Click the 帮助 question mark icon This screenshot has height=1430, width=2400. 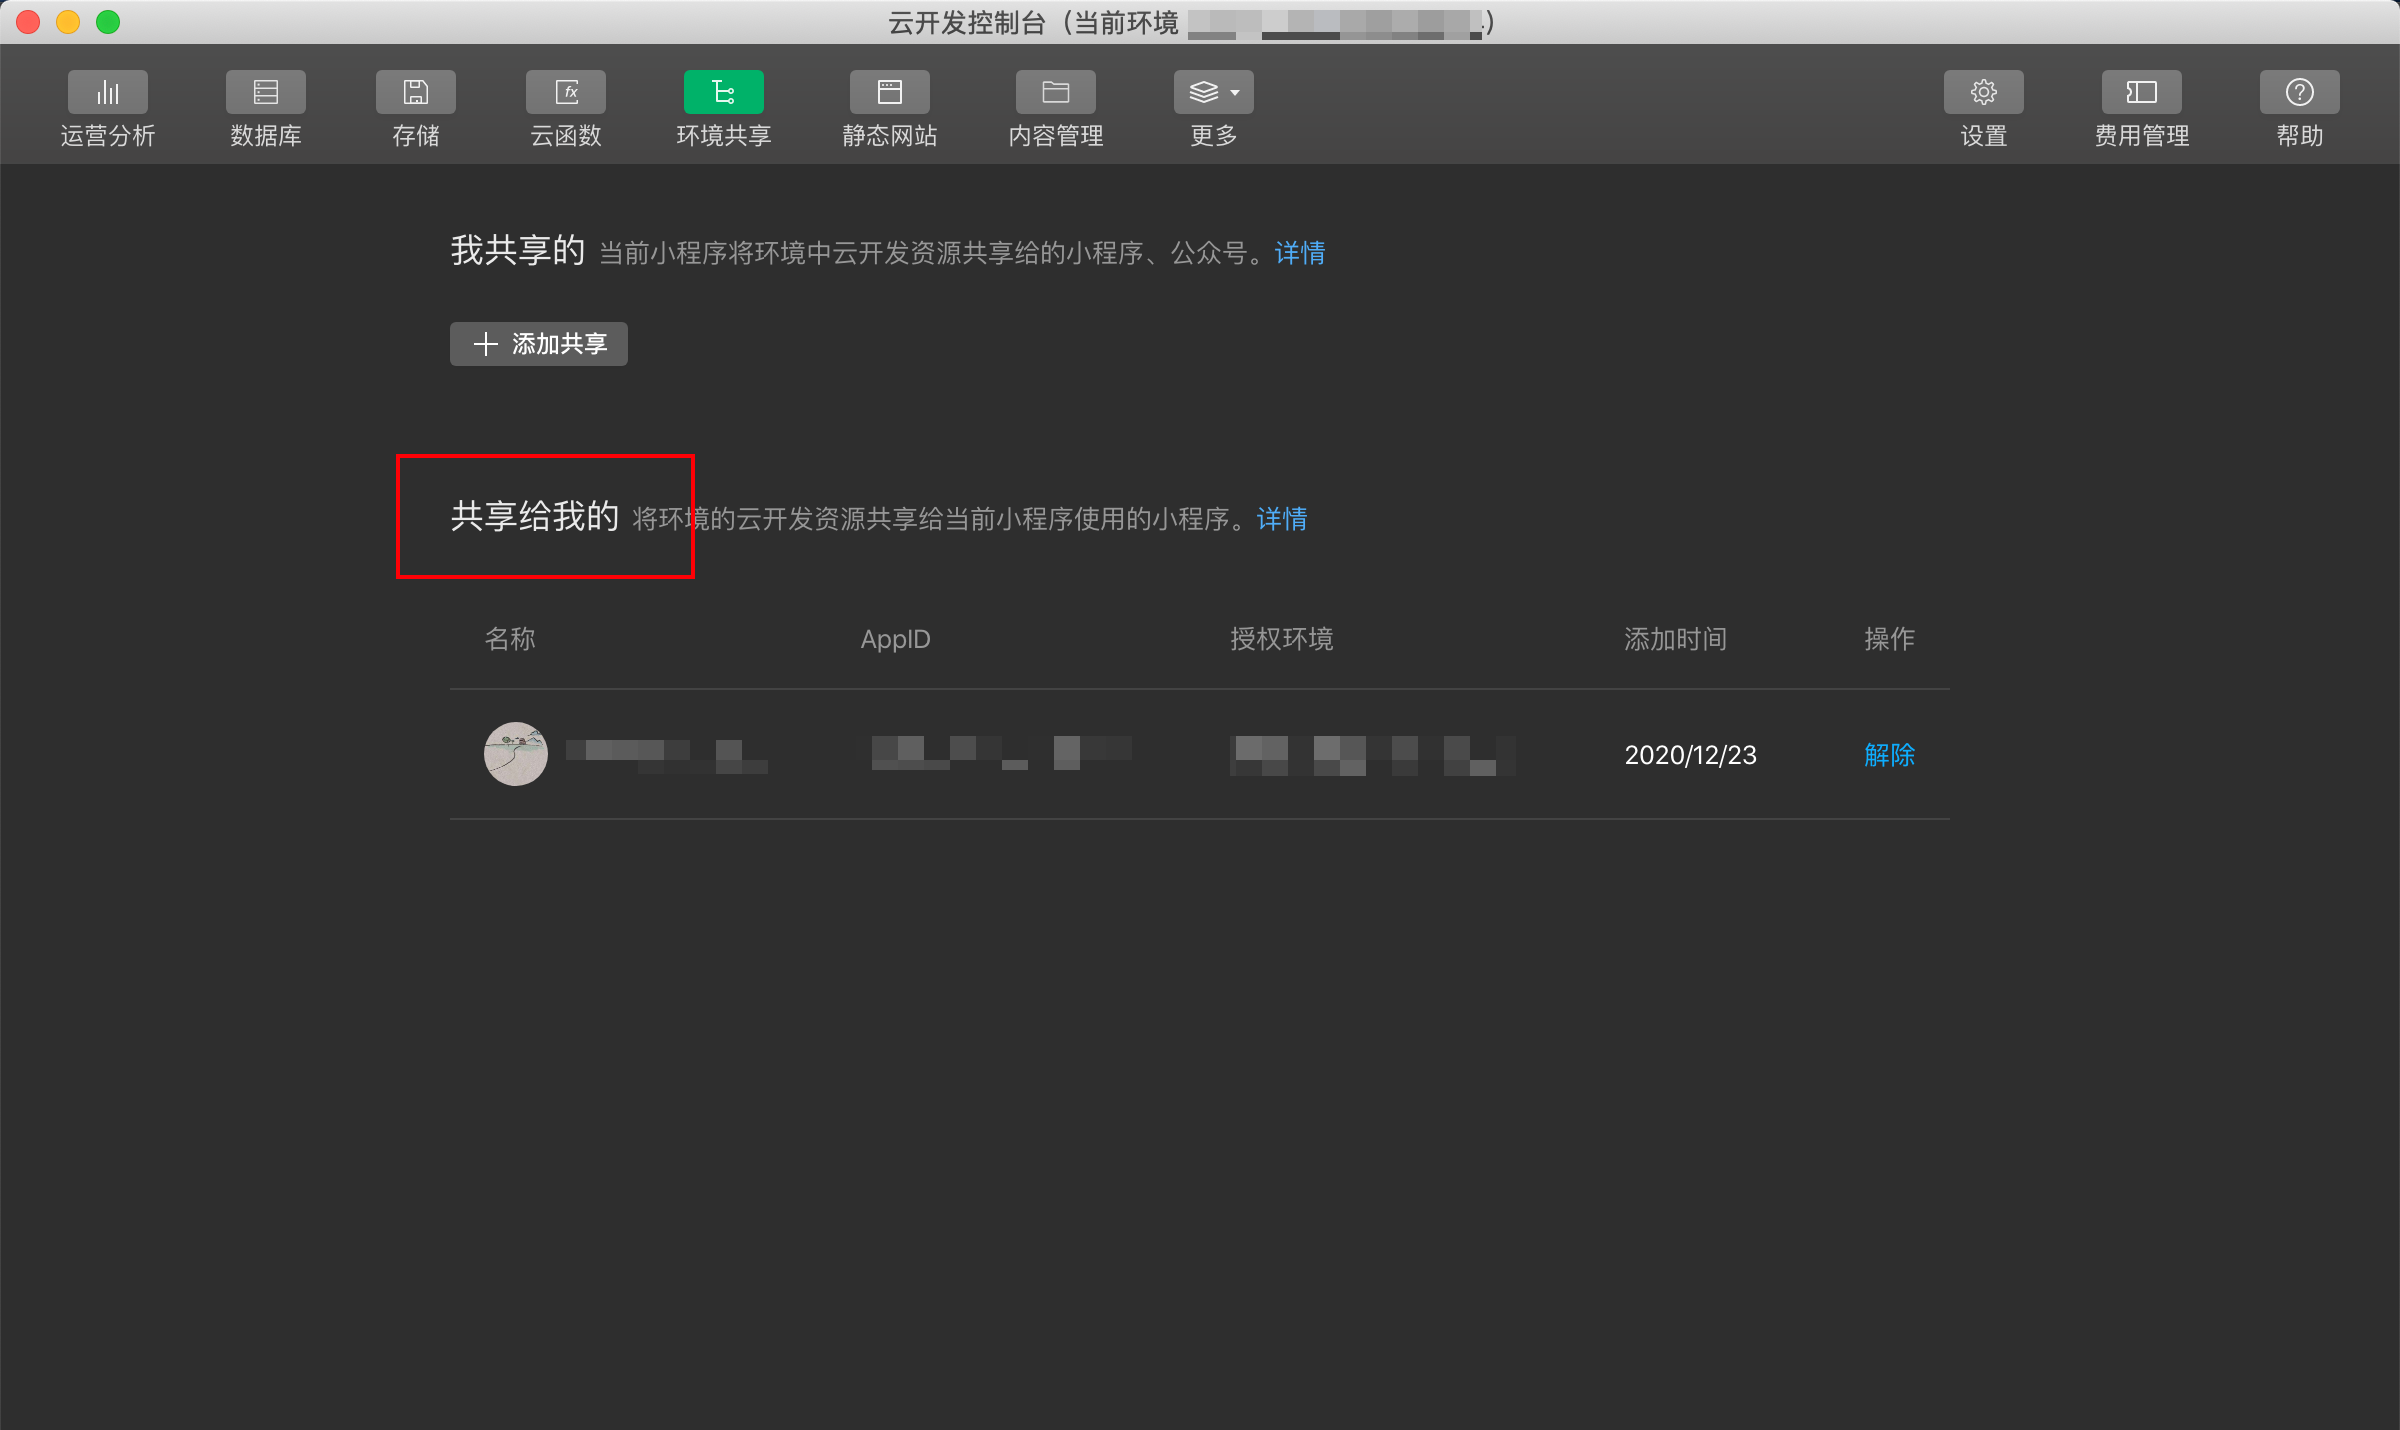pyautogui.click(x=2299, y=92)
